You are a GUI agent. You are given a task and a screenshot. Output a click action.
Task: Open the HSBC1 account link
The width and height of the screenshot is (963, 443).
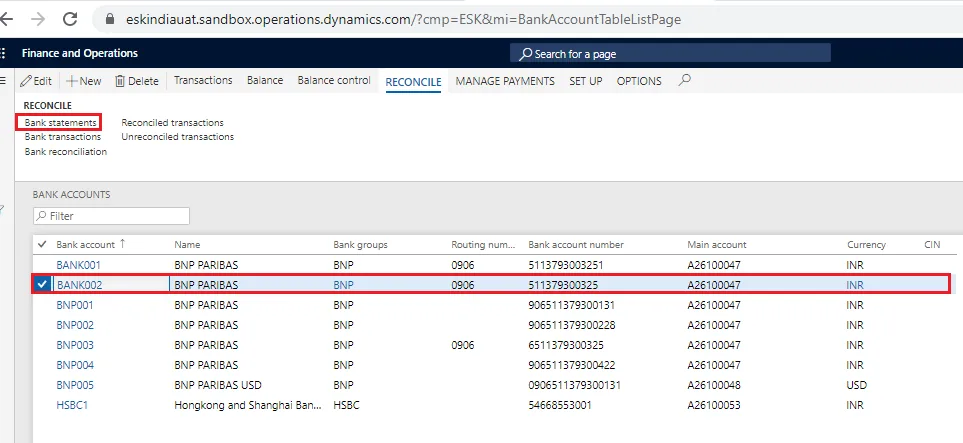click(x=72, y=405)
